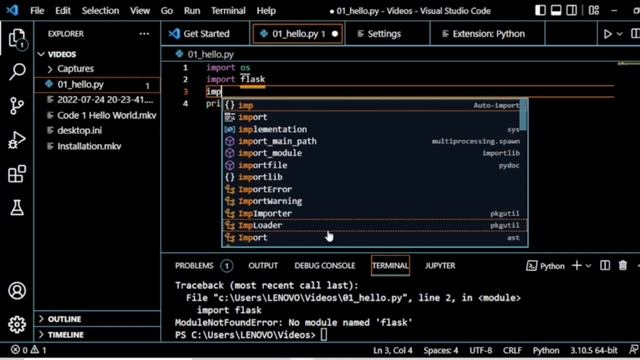The height and width of the screenshot is (360, 640).
Task: Toggle the secondary side bar layout icon
Action: (x=571, y=10)
